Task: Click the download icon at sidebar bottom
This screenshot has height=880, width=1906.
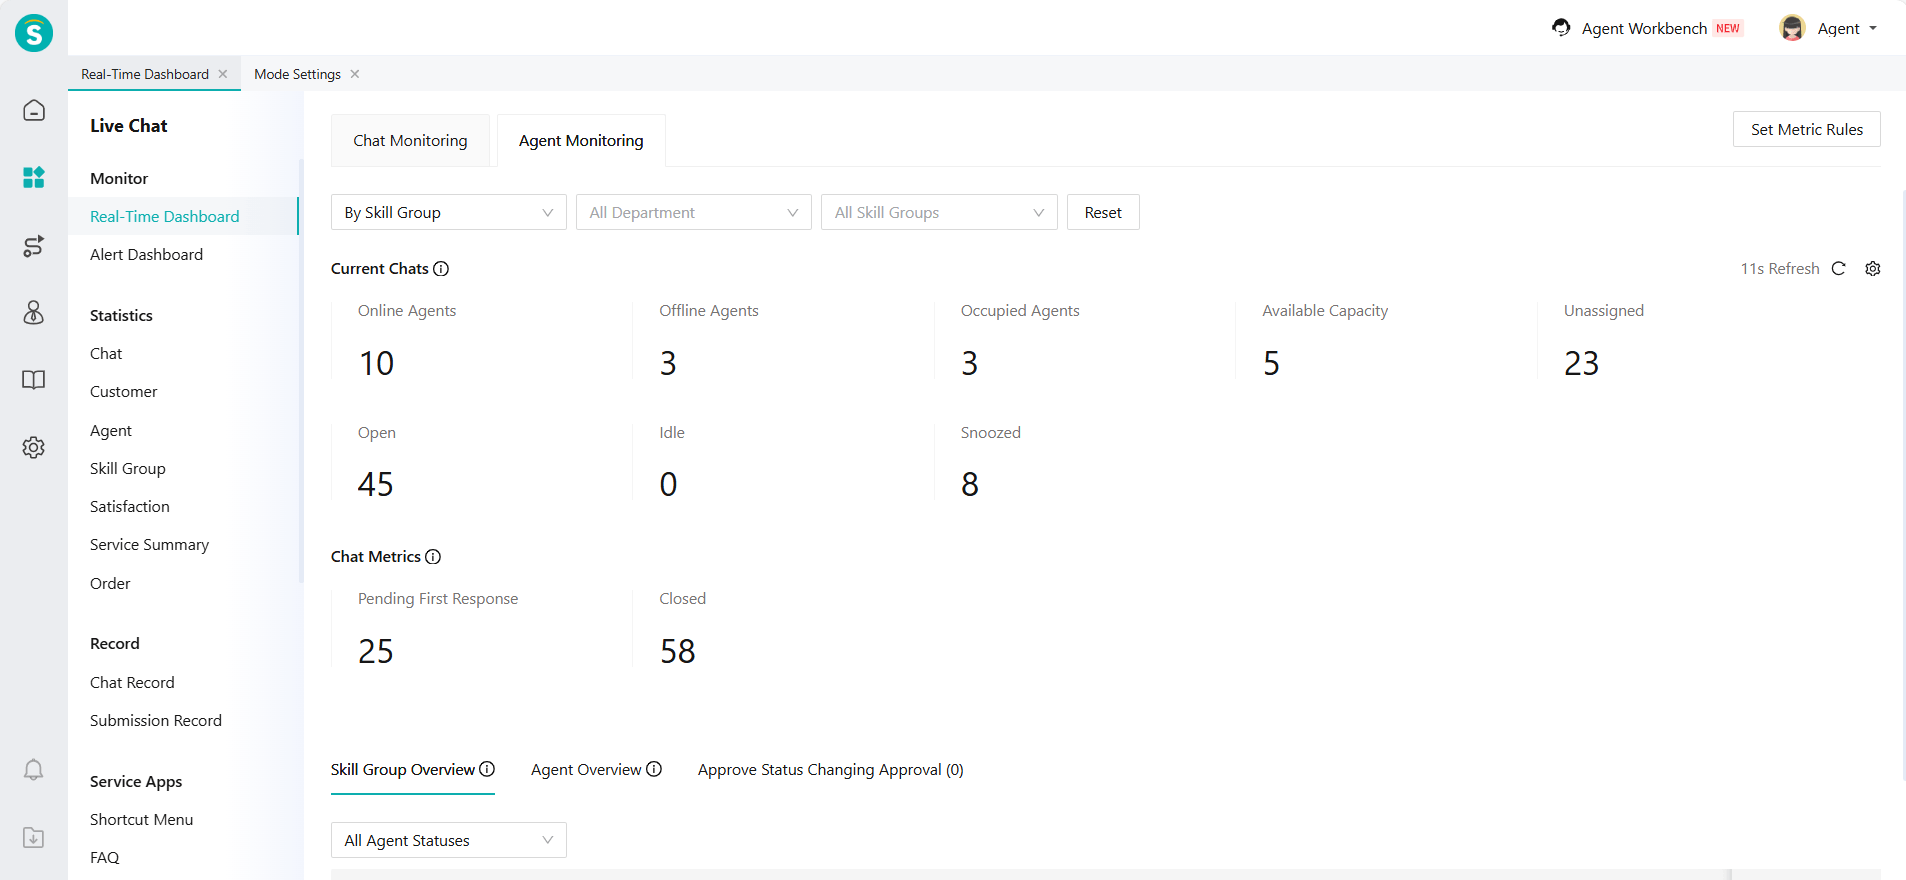Action: click(x=34, y=838)
